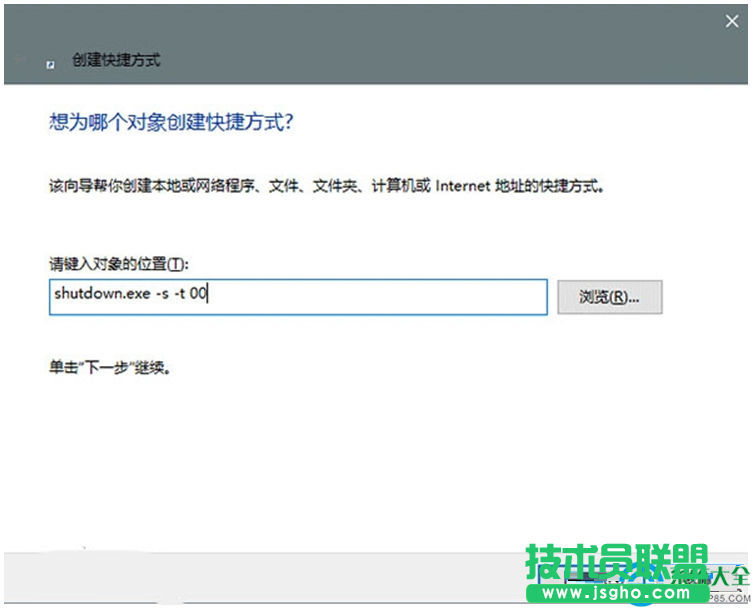
Task: Click the 创建快捷方式 window title text
Action: [x=116, y=61]
